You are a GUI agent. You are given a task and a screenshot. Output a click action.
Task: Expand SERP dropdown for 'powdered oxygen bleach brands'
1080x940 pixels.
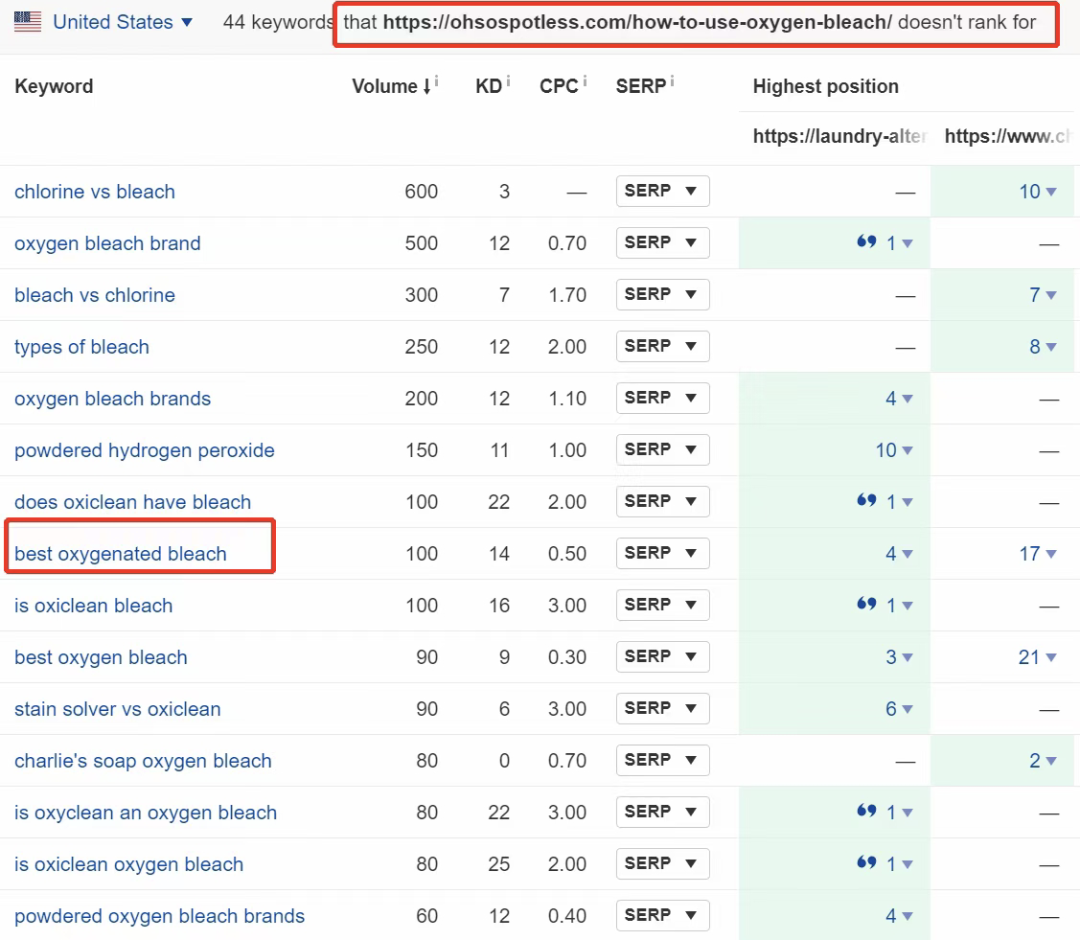tap(662, 915)
